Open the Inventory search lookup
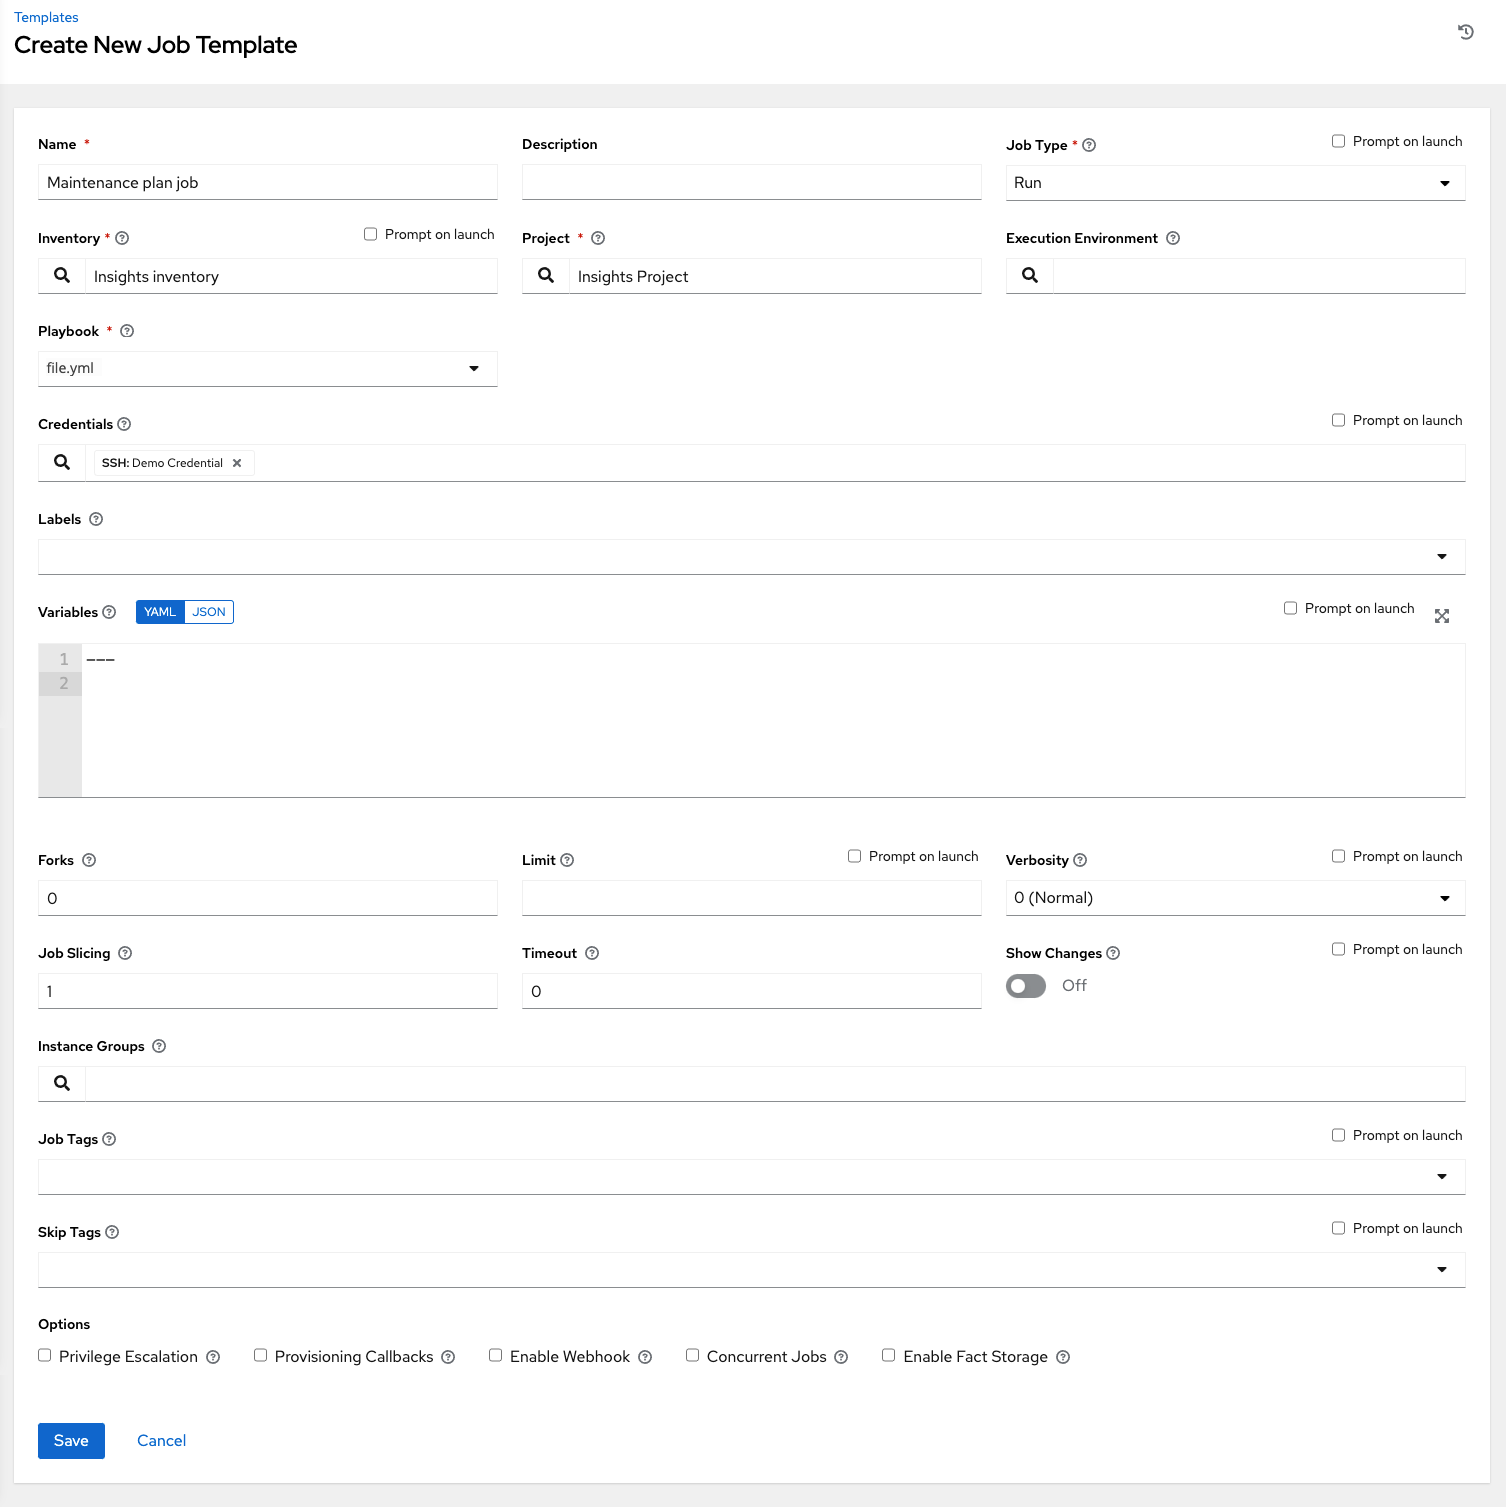 pyautogui.click(x=60, y=275)
